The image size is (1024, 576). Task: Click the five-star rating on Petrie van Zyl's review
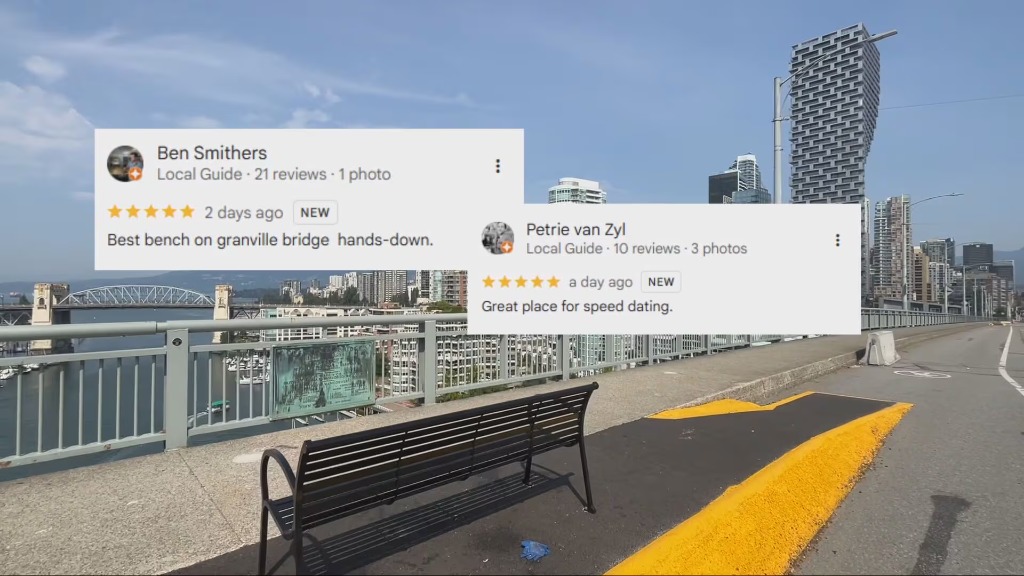(x=520, y=281)
